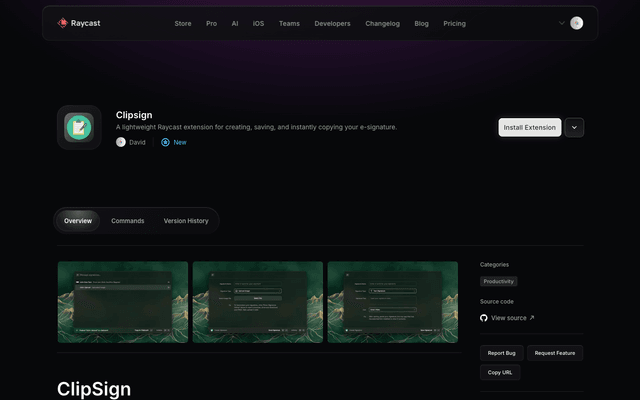Viewport: 640px width, 400px height.
Task: Open the third screenshot thumbnail
Action: (x=393, y=302)
